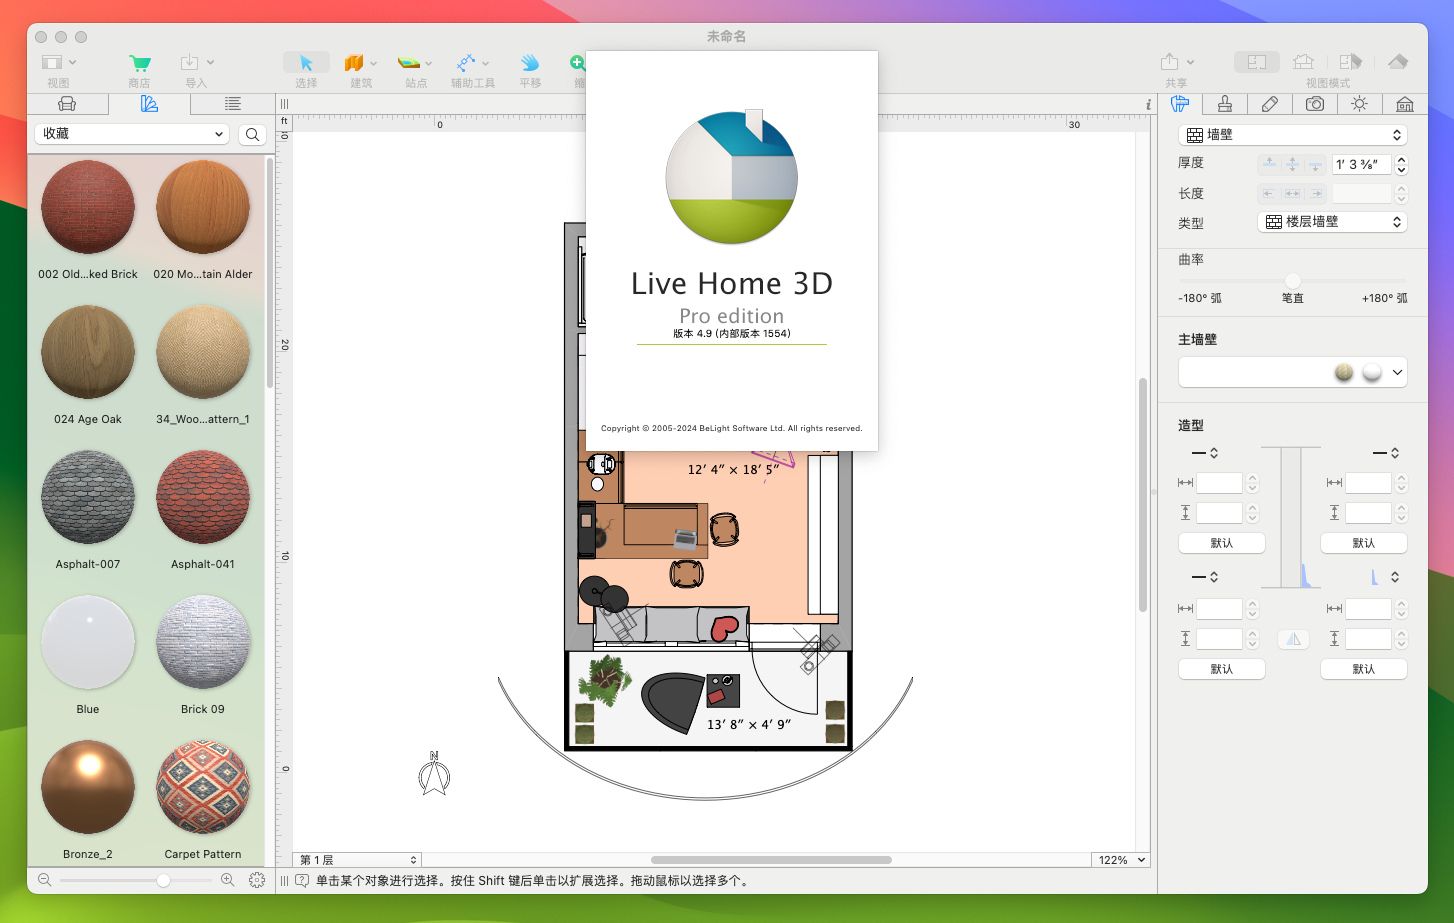Screen dimensions: 1454x923
Task: Switch to 2D floor plan view mode
Action: pyautogui.click(x=1257, y=62)
